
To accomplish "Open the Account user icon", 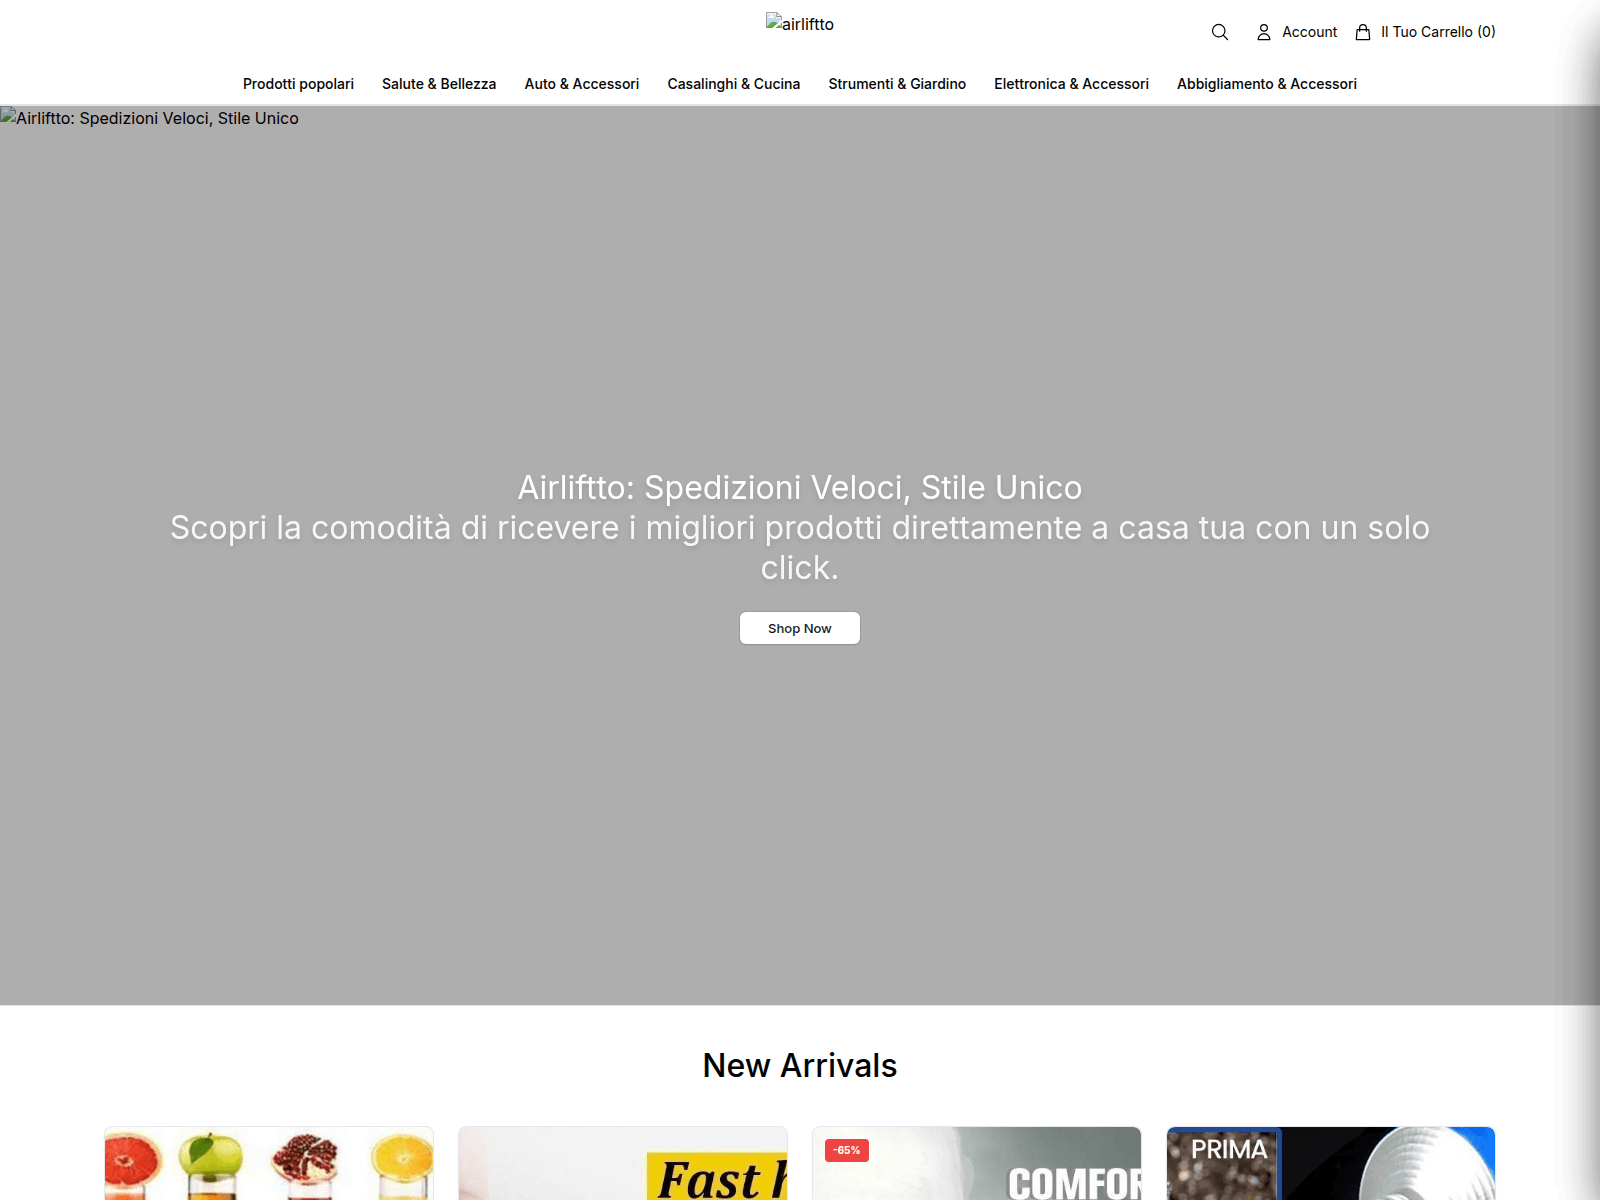I will pyautogui.click(x=1264, y=32).
